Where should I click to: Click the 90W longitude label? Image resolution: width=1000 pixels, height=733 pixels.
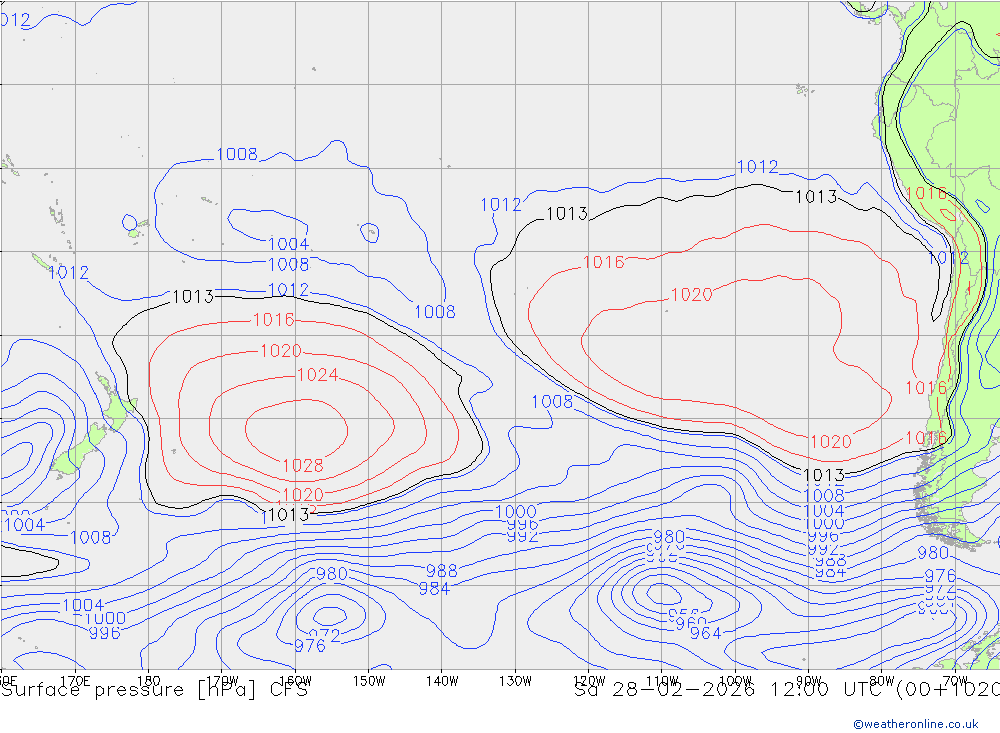[x=809, y=681]
